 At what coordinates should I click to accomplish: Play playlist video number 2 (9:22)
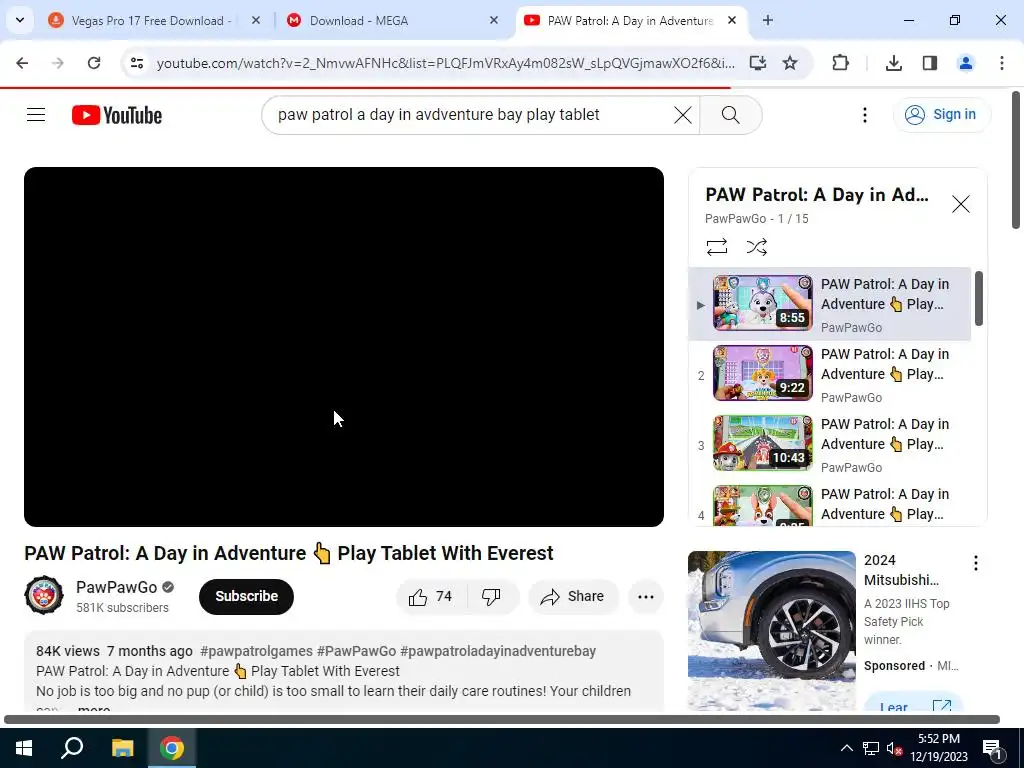pos(829,374)
